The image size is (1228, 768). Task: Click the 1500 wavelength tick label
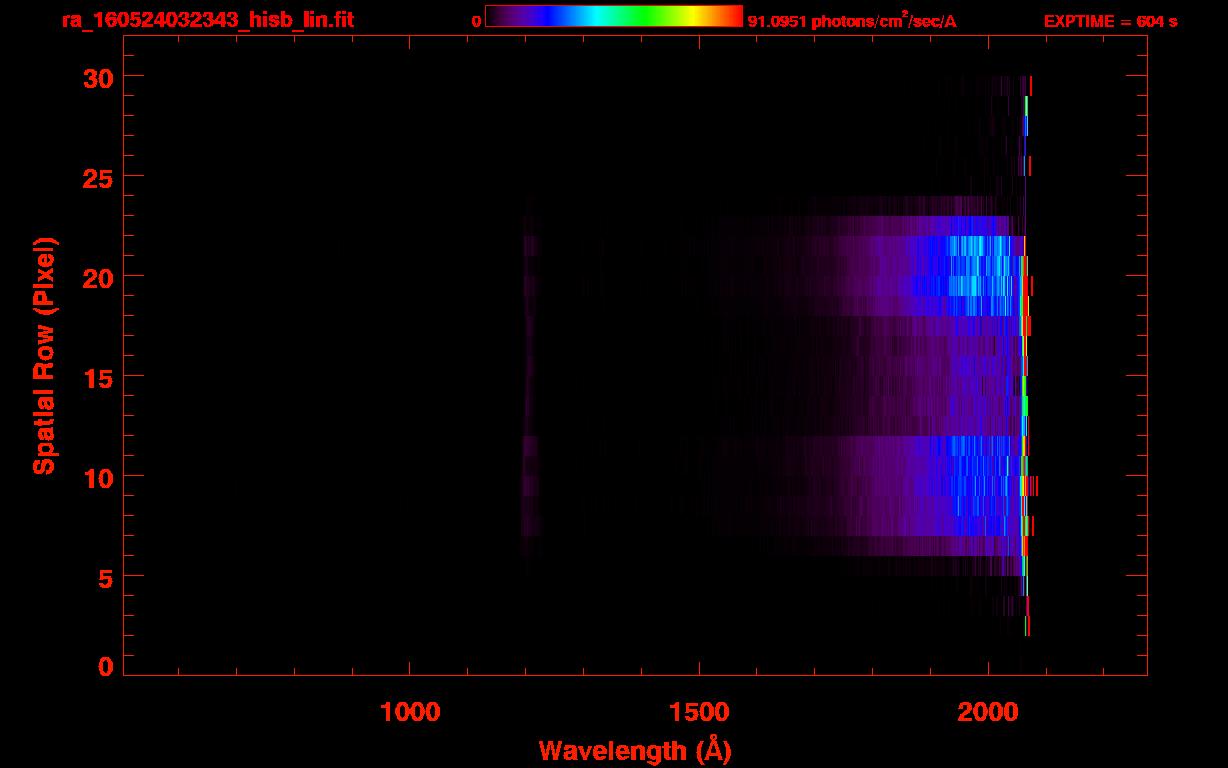[x=699, y=712]
